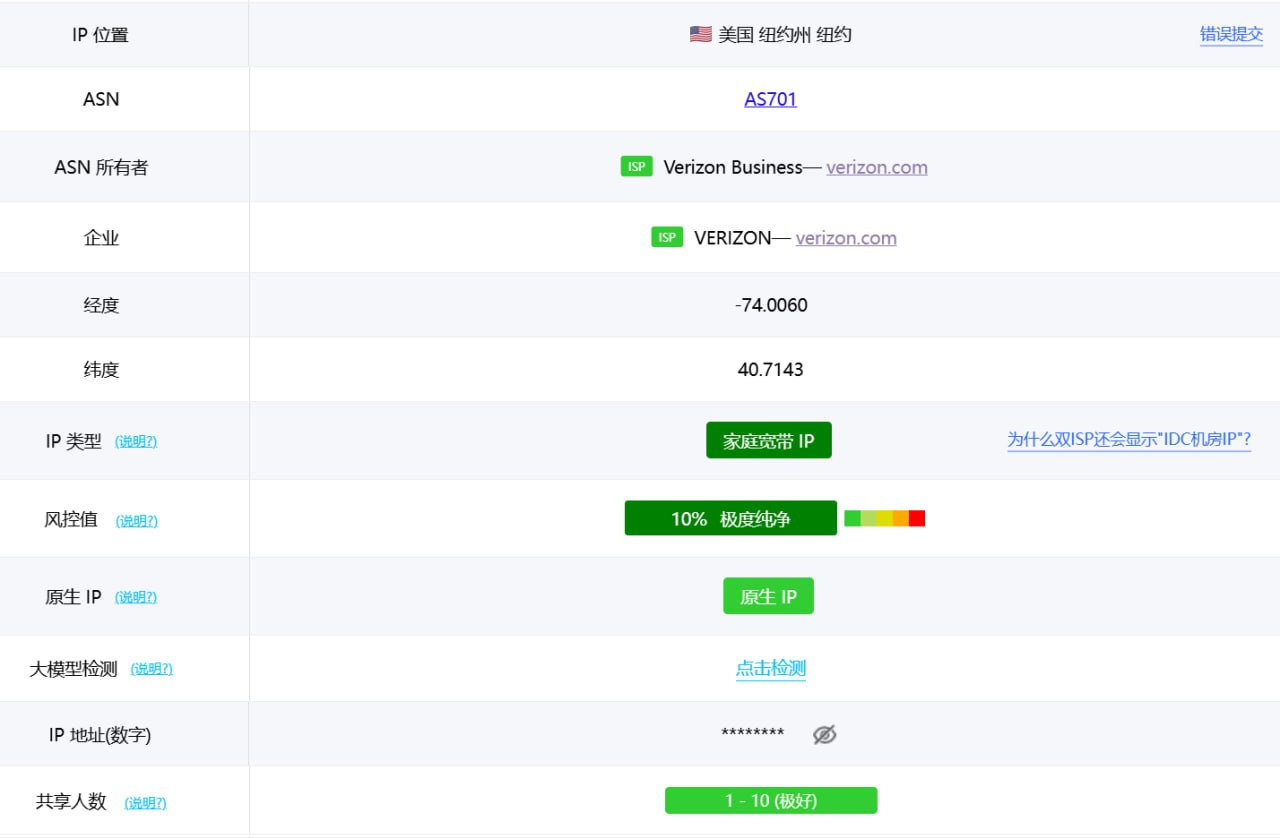Viewport: 1280px width, 838px height.
Task: Reveal the masked IP using the eye icon
Action: 823,733
